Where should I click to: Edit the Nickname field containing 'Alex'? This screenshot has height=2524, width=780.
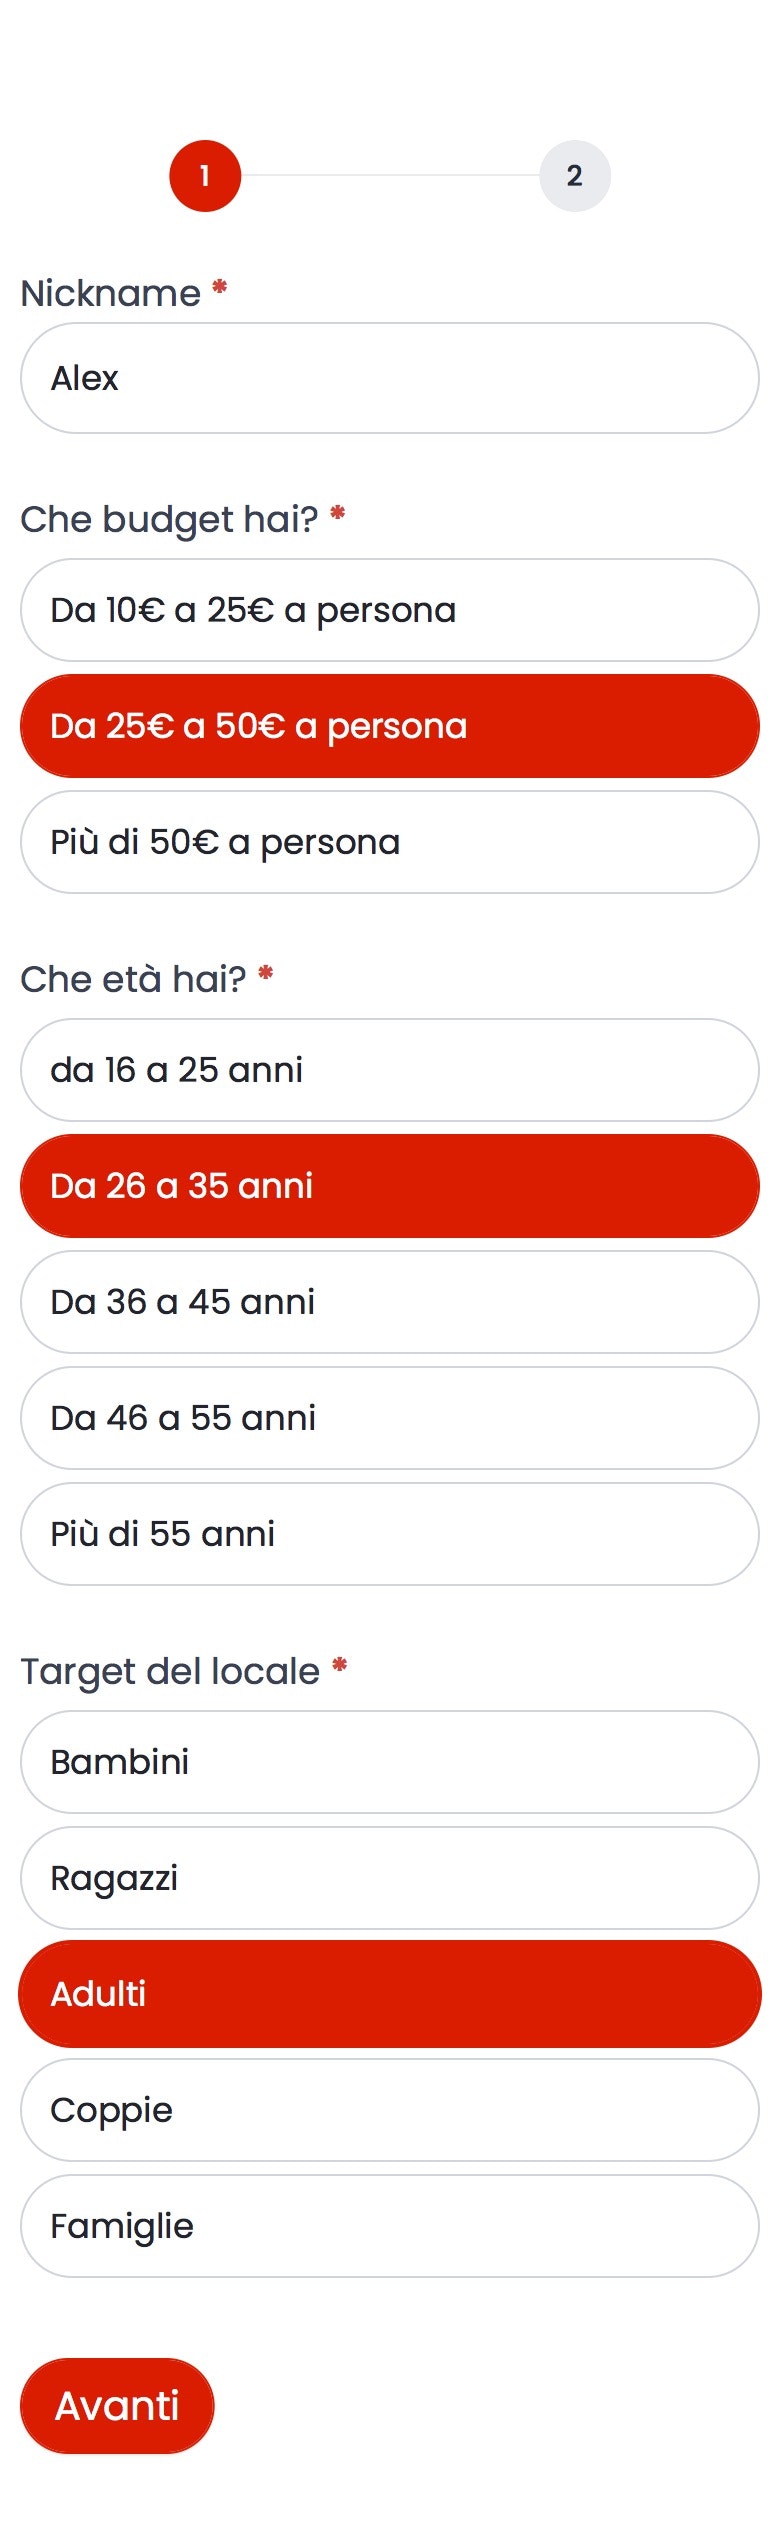pyautogui.click(x=390, y=378)
